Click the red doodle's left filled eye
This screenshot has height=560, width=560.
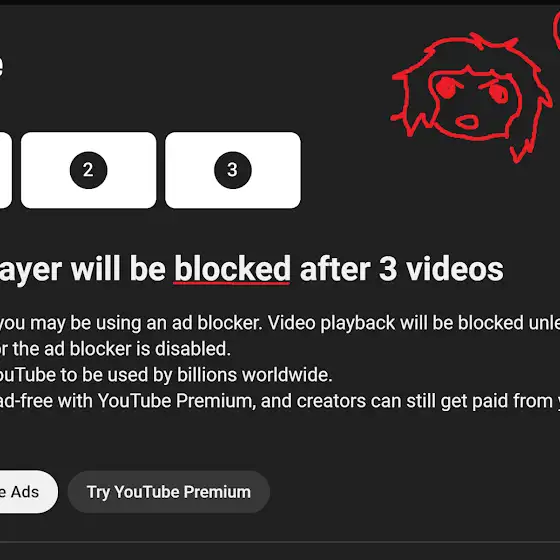(446, 88)
